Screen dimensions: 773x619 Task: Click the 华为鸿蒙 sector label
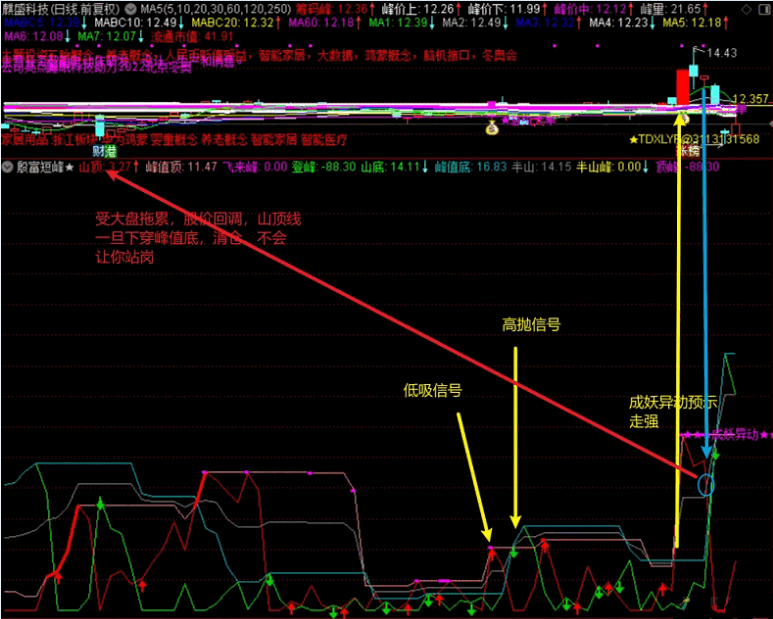(124, 139)
